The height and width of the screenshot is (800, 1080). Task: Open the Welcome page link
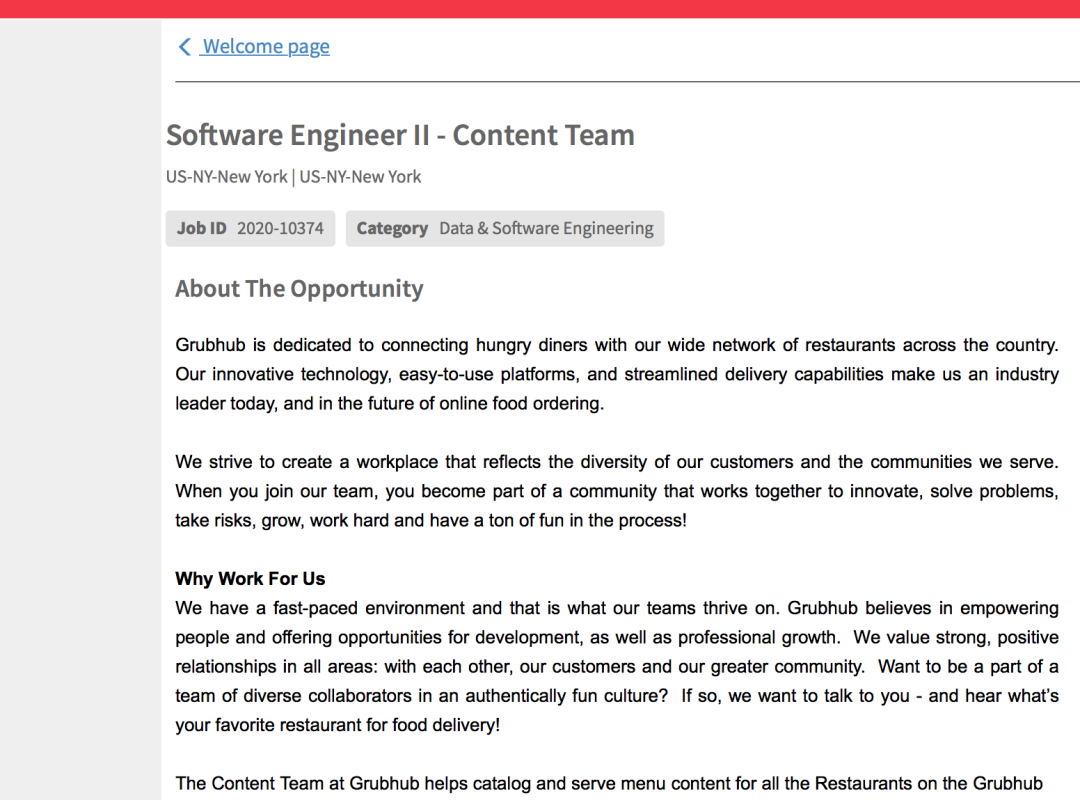click(x=266, y=47)
